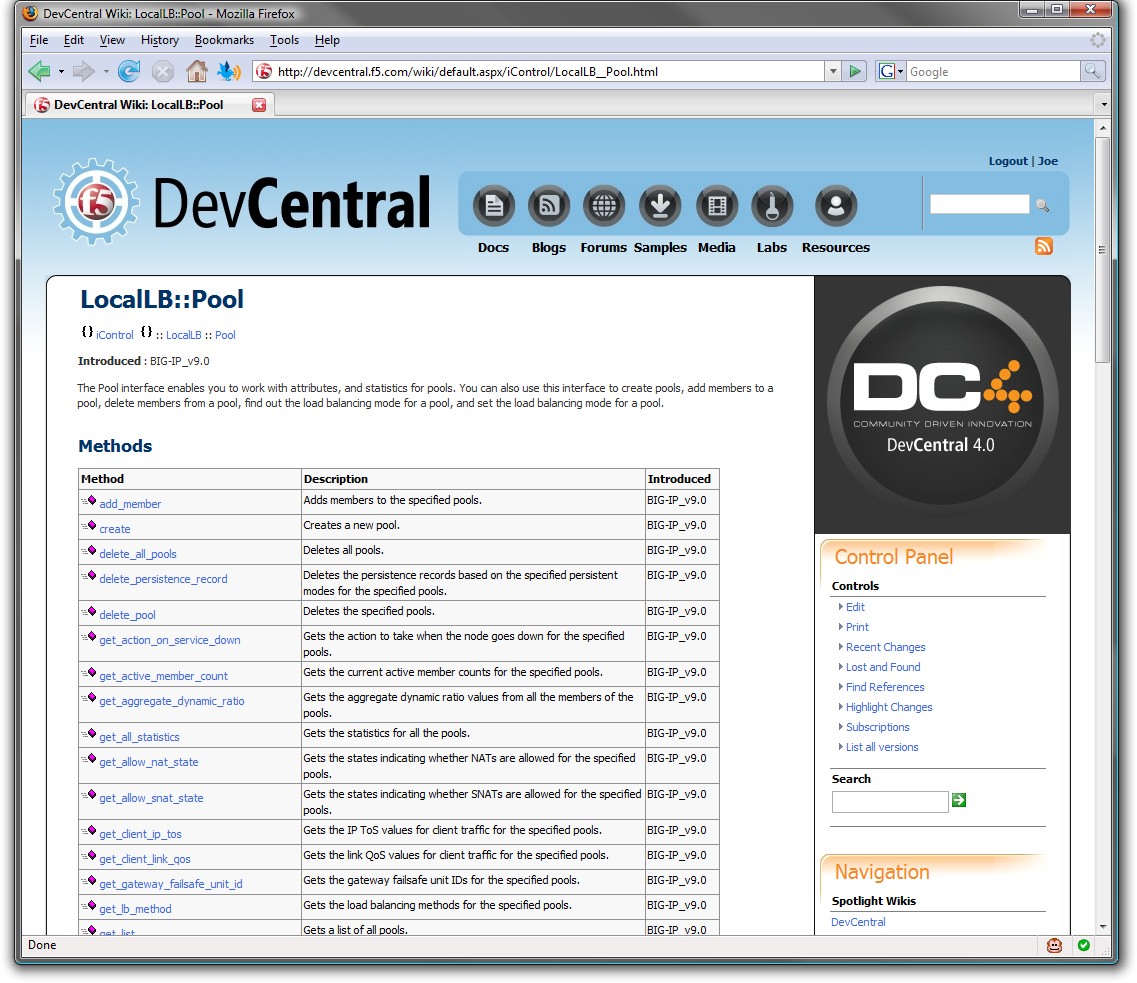Open the Help menu

pos(327,40)
